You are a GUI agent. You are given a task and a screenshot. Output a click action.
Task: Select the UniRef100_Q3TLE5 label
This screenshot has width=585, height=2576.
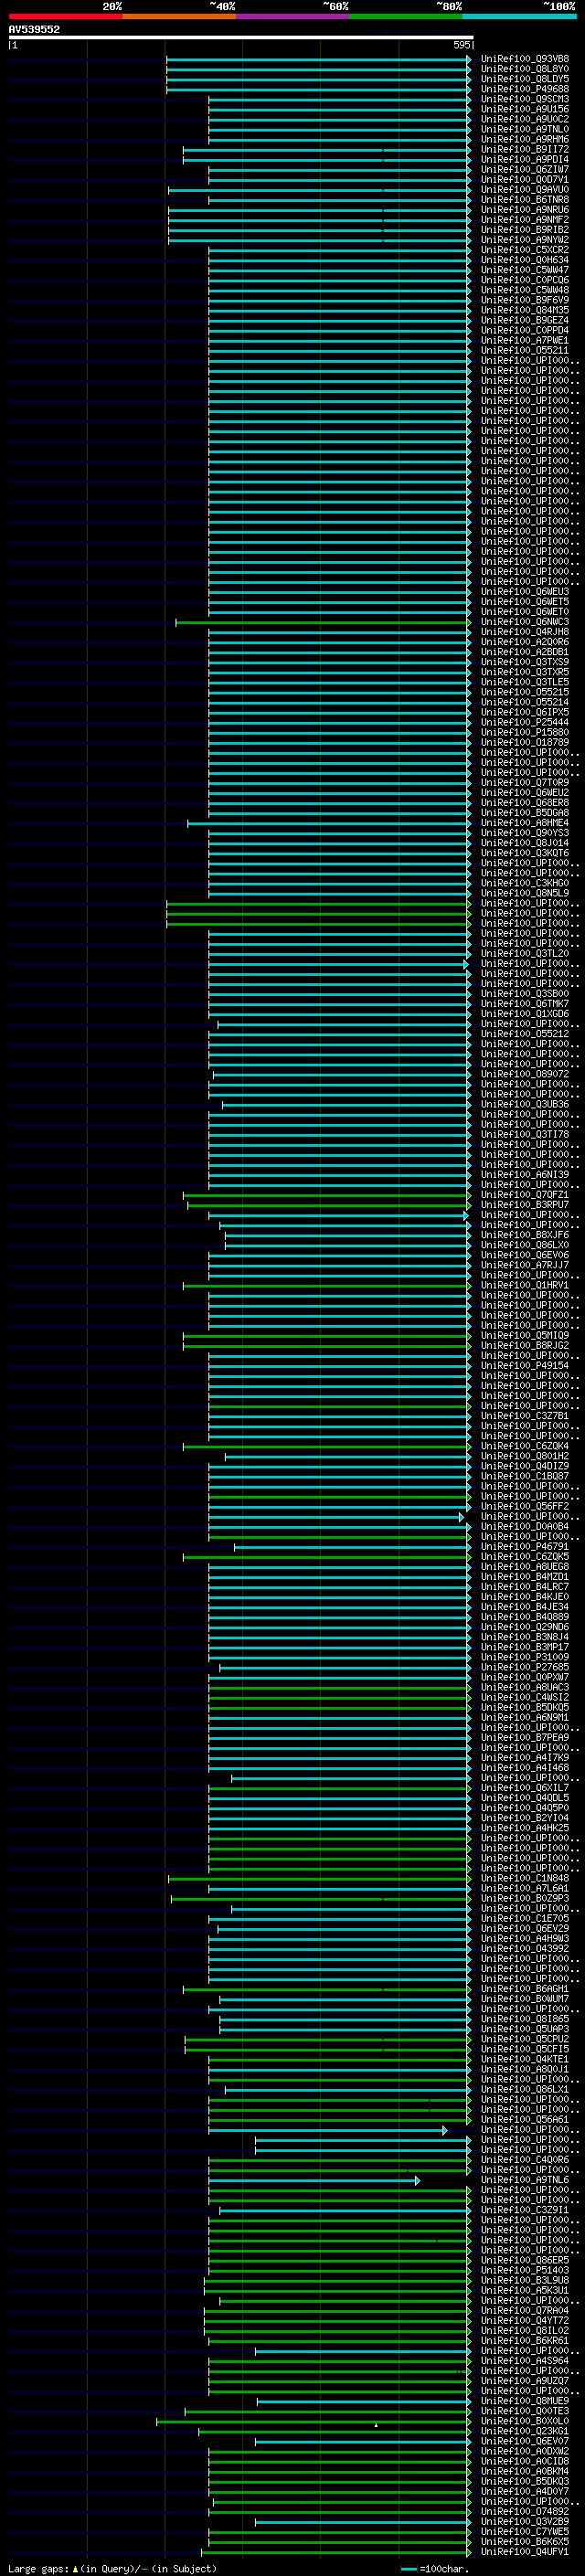525,682
